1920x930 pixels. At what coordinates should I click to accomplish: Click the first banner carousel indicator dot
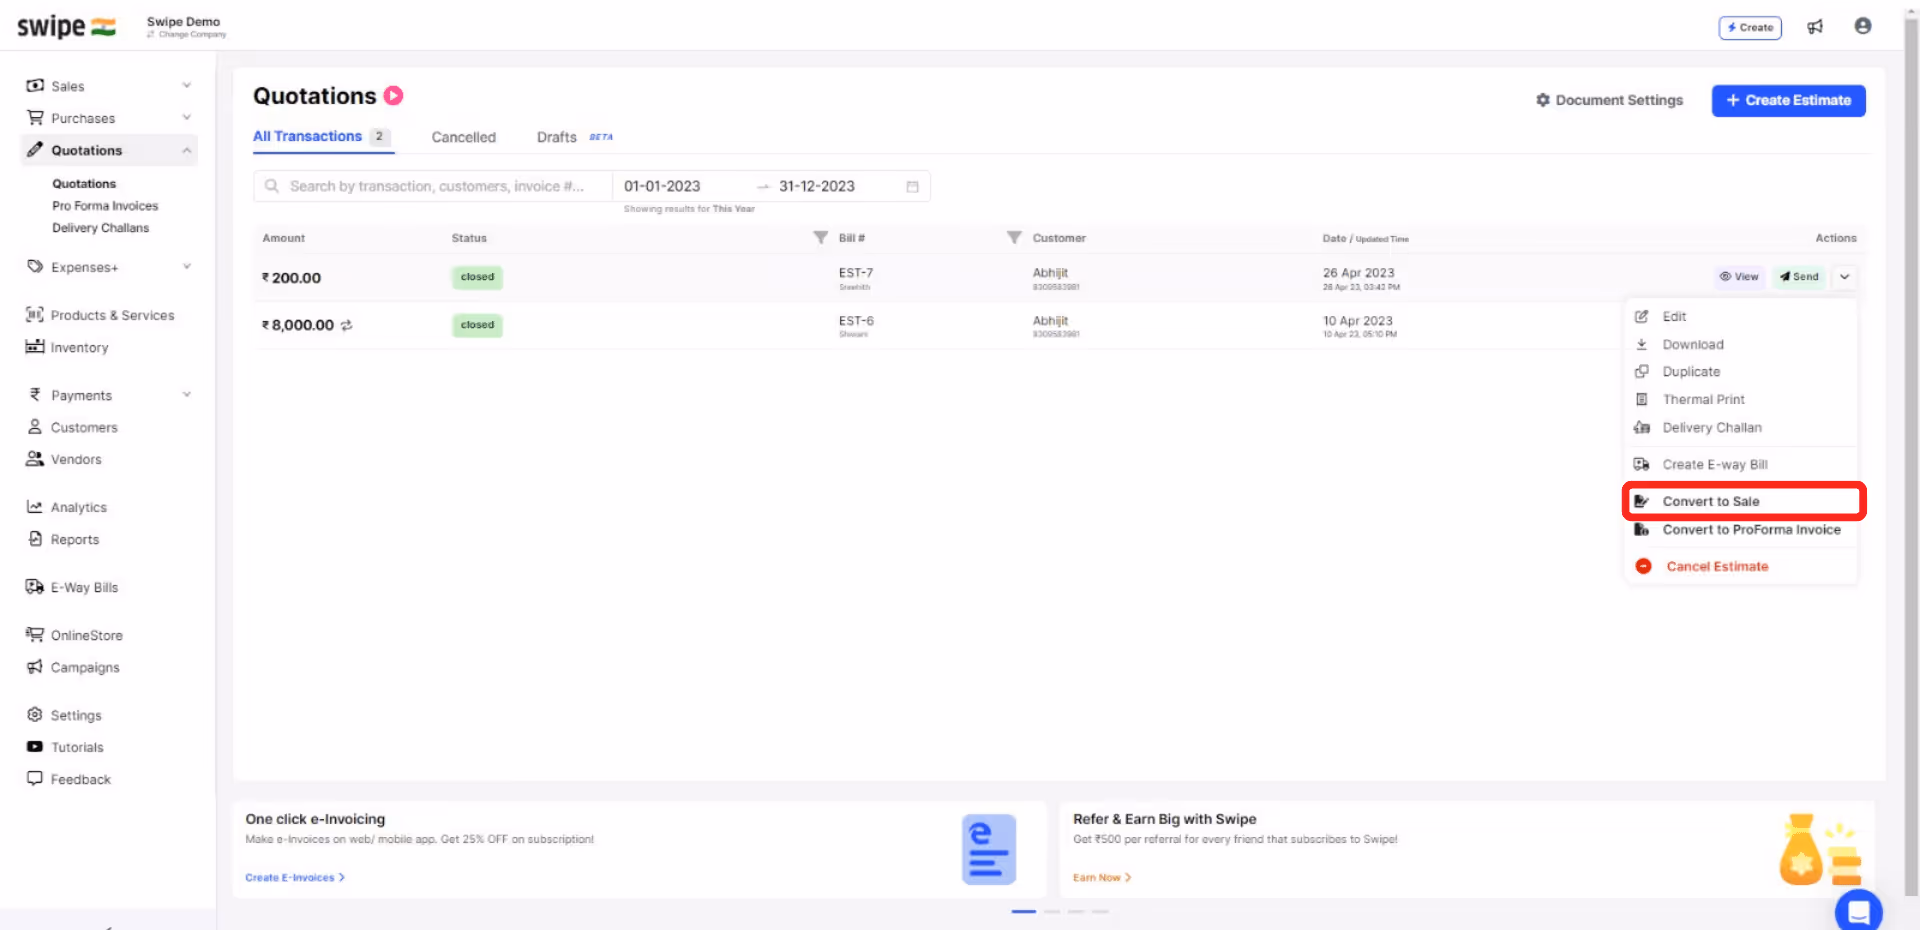1024,912
